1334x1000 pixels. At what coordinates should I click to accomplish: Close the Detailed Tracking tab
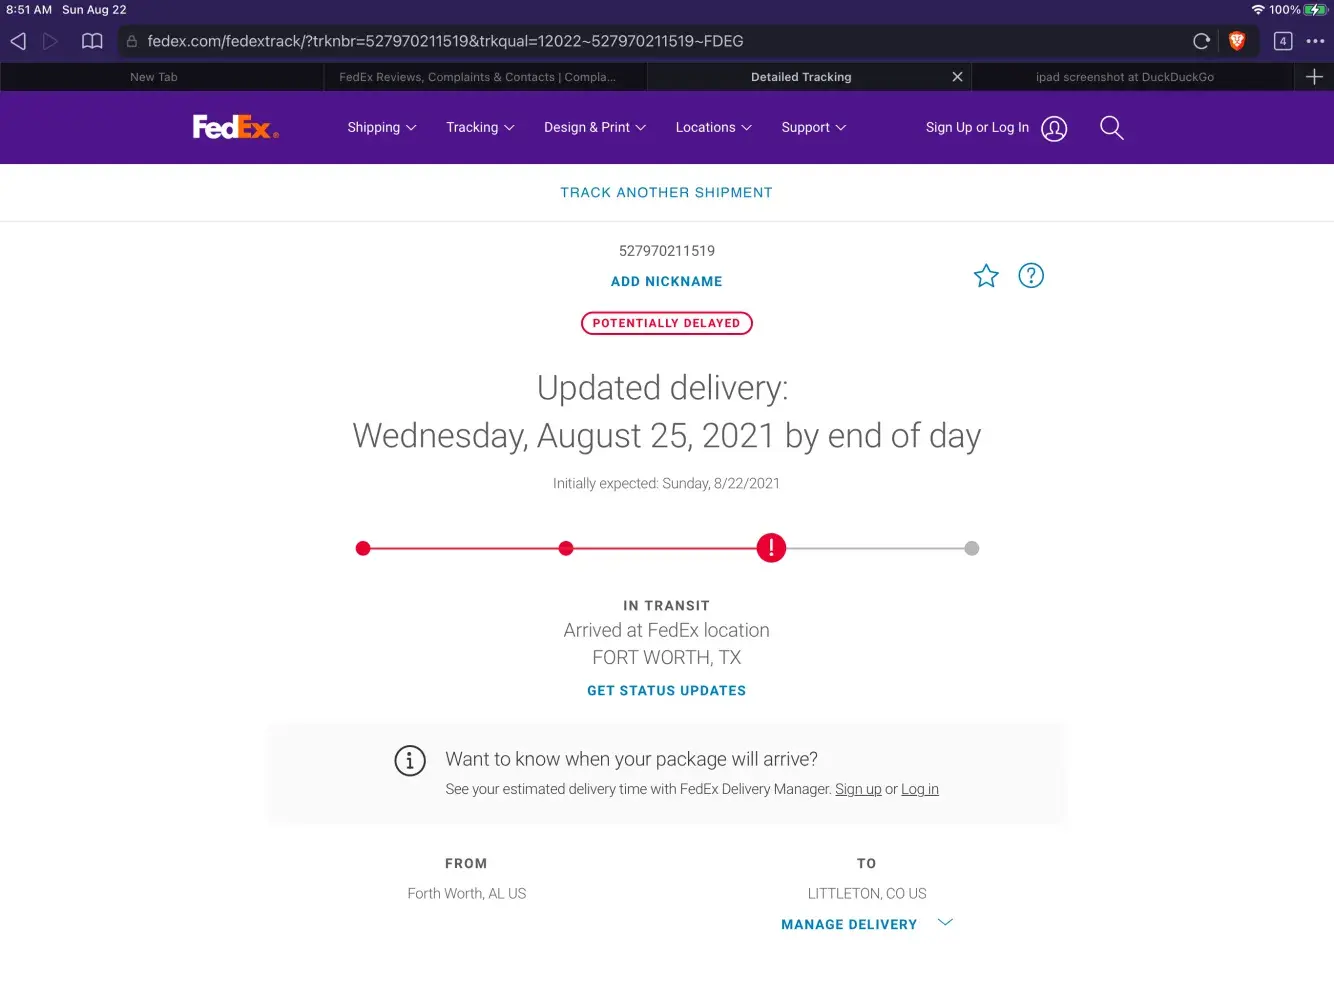coord(957,77)
